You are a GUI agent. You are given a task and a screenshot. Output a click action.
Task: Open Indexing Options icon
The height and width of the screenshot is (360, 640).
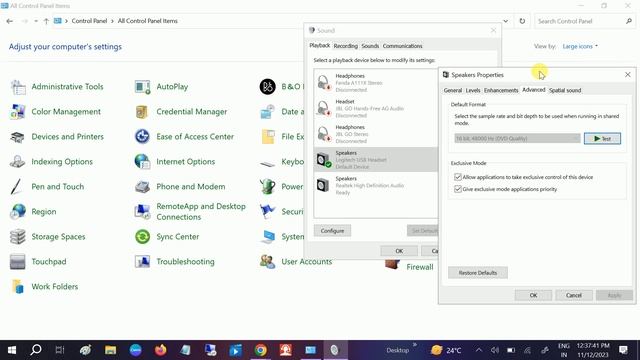pyautogui.click(x=18, y=162)
